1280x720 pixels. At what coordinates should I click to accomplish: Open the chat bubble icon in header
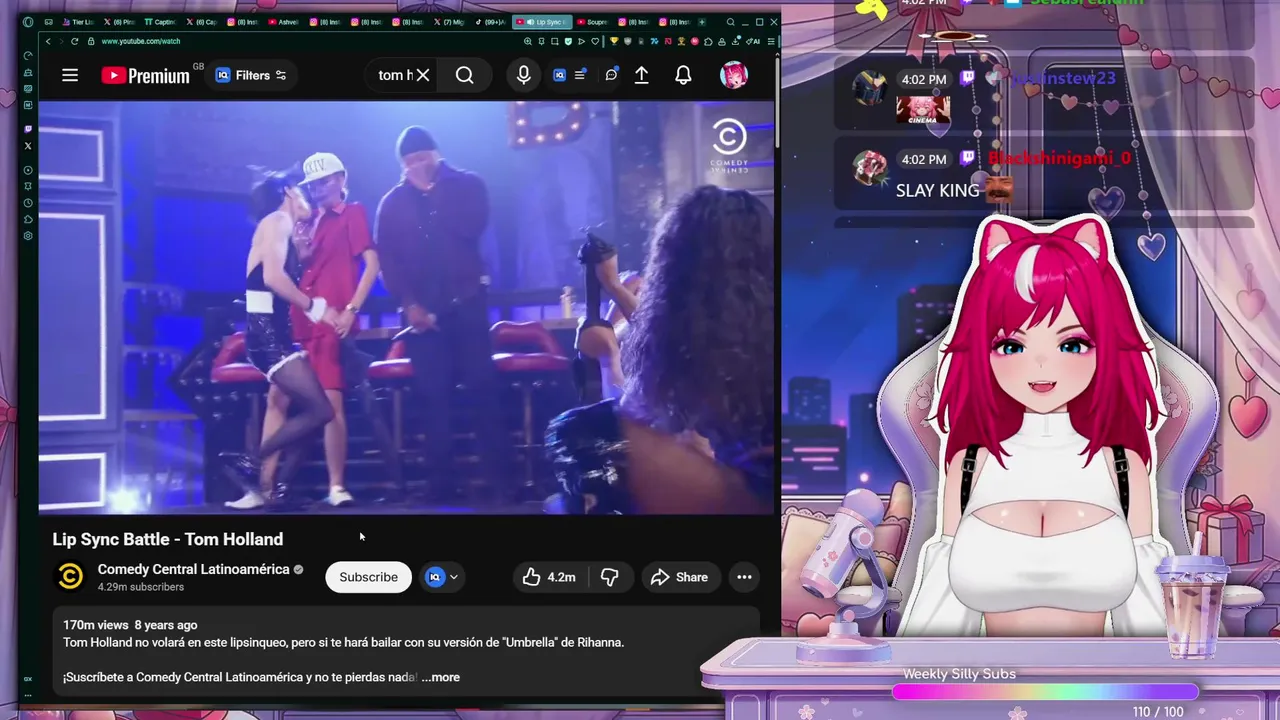(x=611, y=75)
